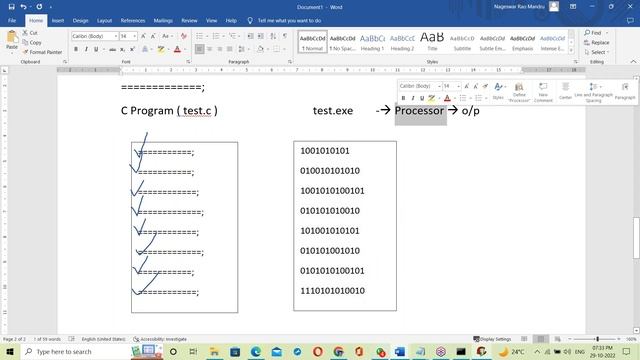Toggle Subscript formatting
The height and width of the screenshot is (360, 640).
click(x=122, y=49)
